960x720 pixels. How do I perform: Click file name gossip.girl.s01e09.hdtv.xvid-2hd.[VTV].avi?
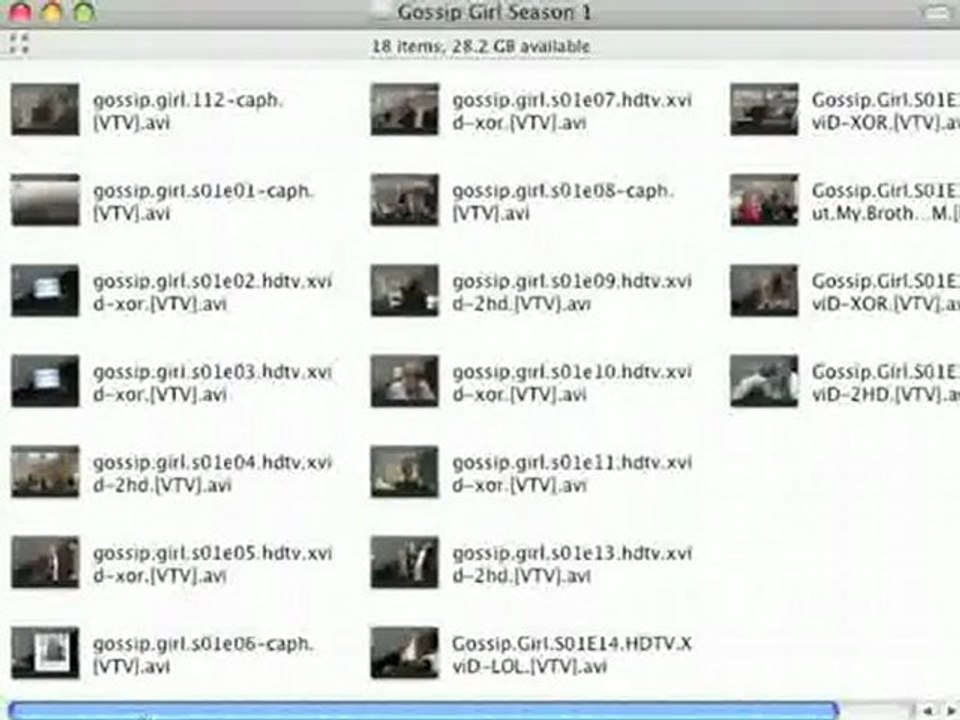[572, 292]
